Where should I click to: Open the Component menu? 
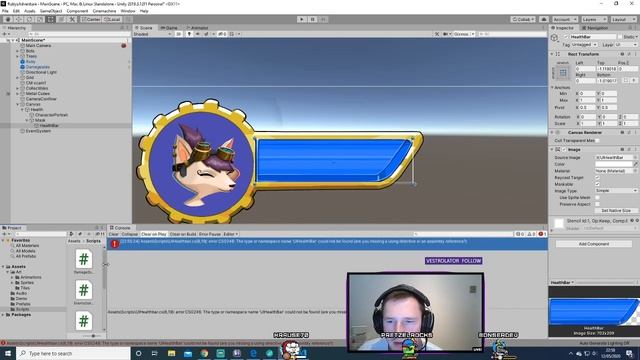(77, 11)
